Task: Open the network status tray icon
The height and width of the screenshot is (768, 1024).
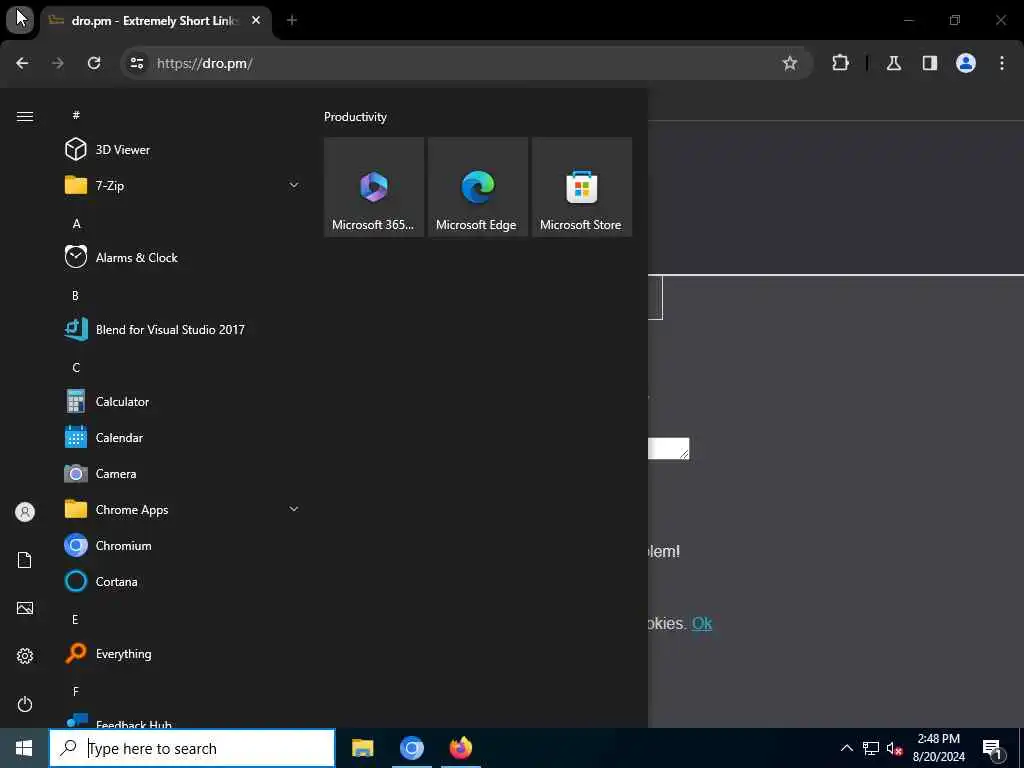Action: 871,748
